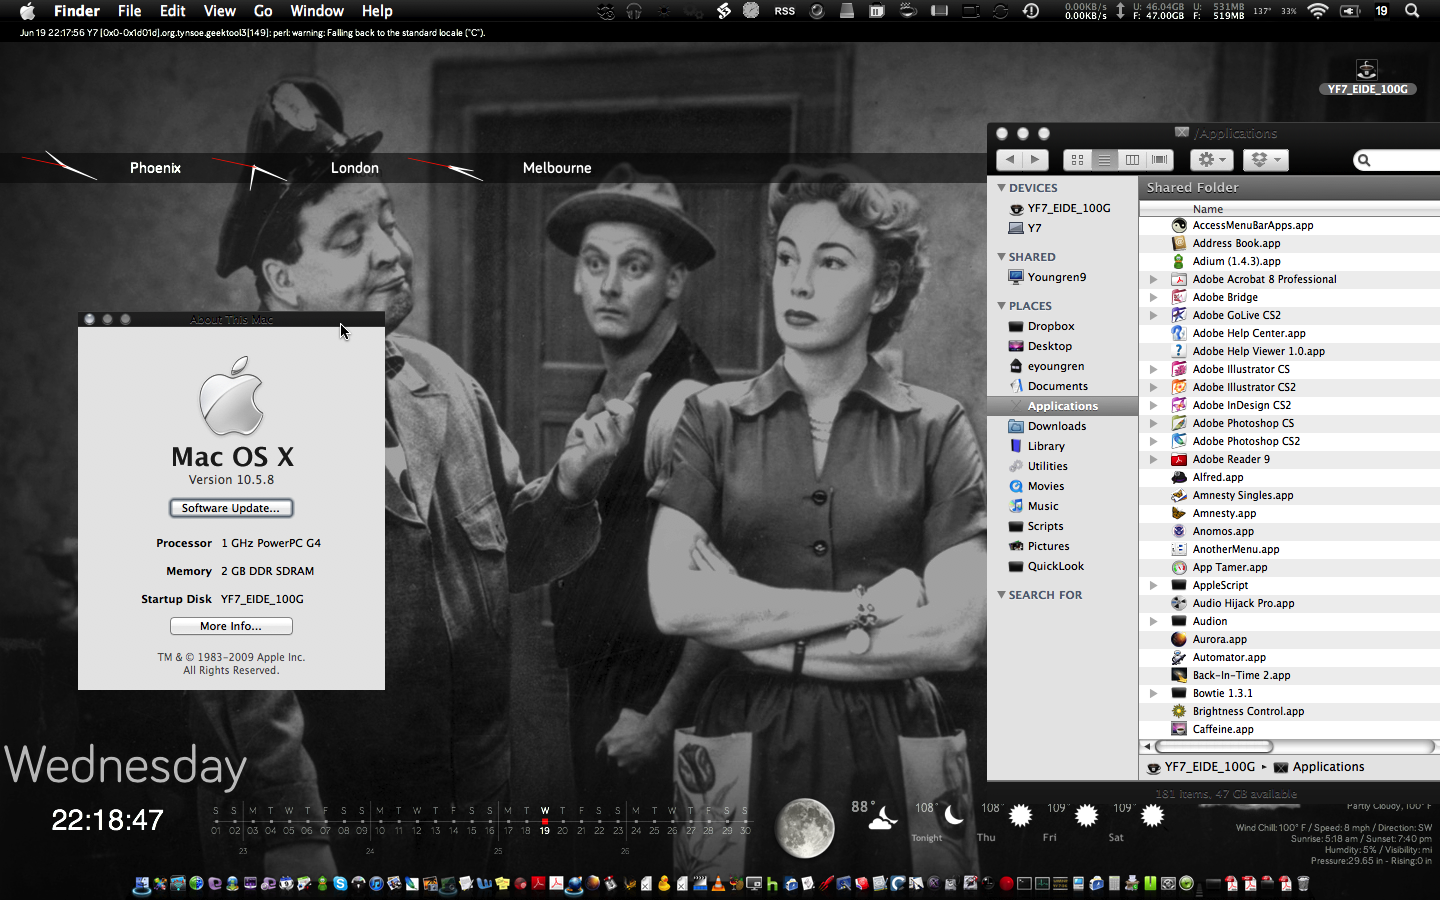Select the Y7 computer in sidebar
The height and width of the screenshot is (900, 1440).
[x=1062, y=228]
